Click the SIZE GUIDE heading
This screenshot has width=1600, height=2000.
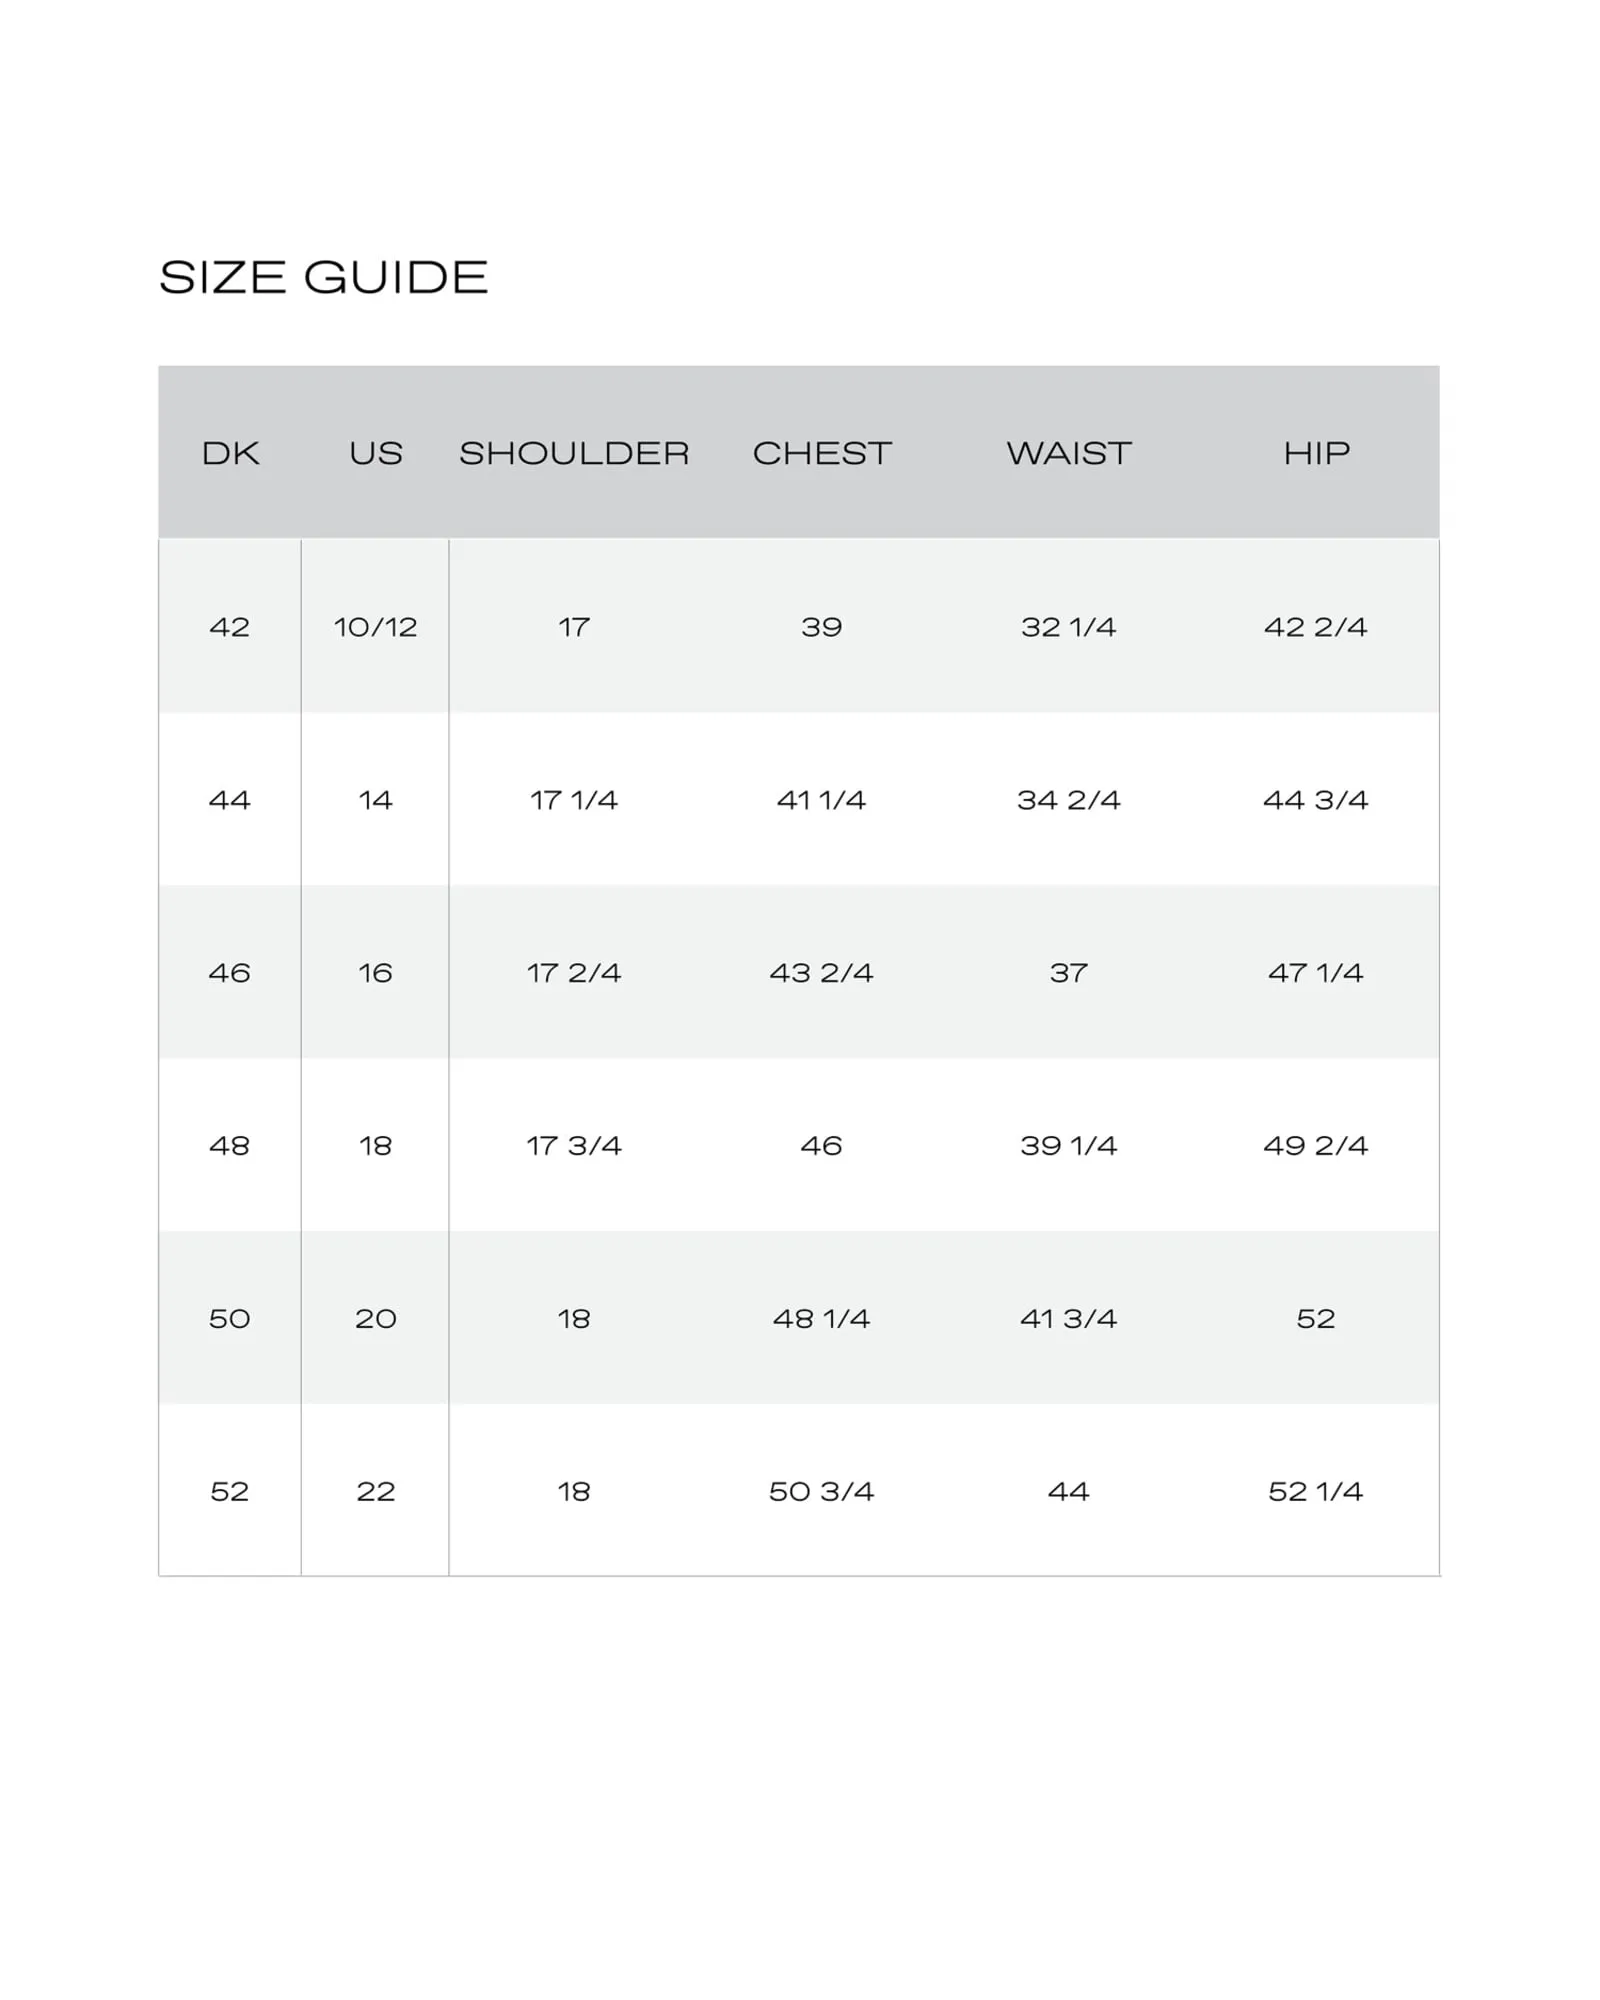[x=323, y=277]
